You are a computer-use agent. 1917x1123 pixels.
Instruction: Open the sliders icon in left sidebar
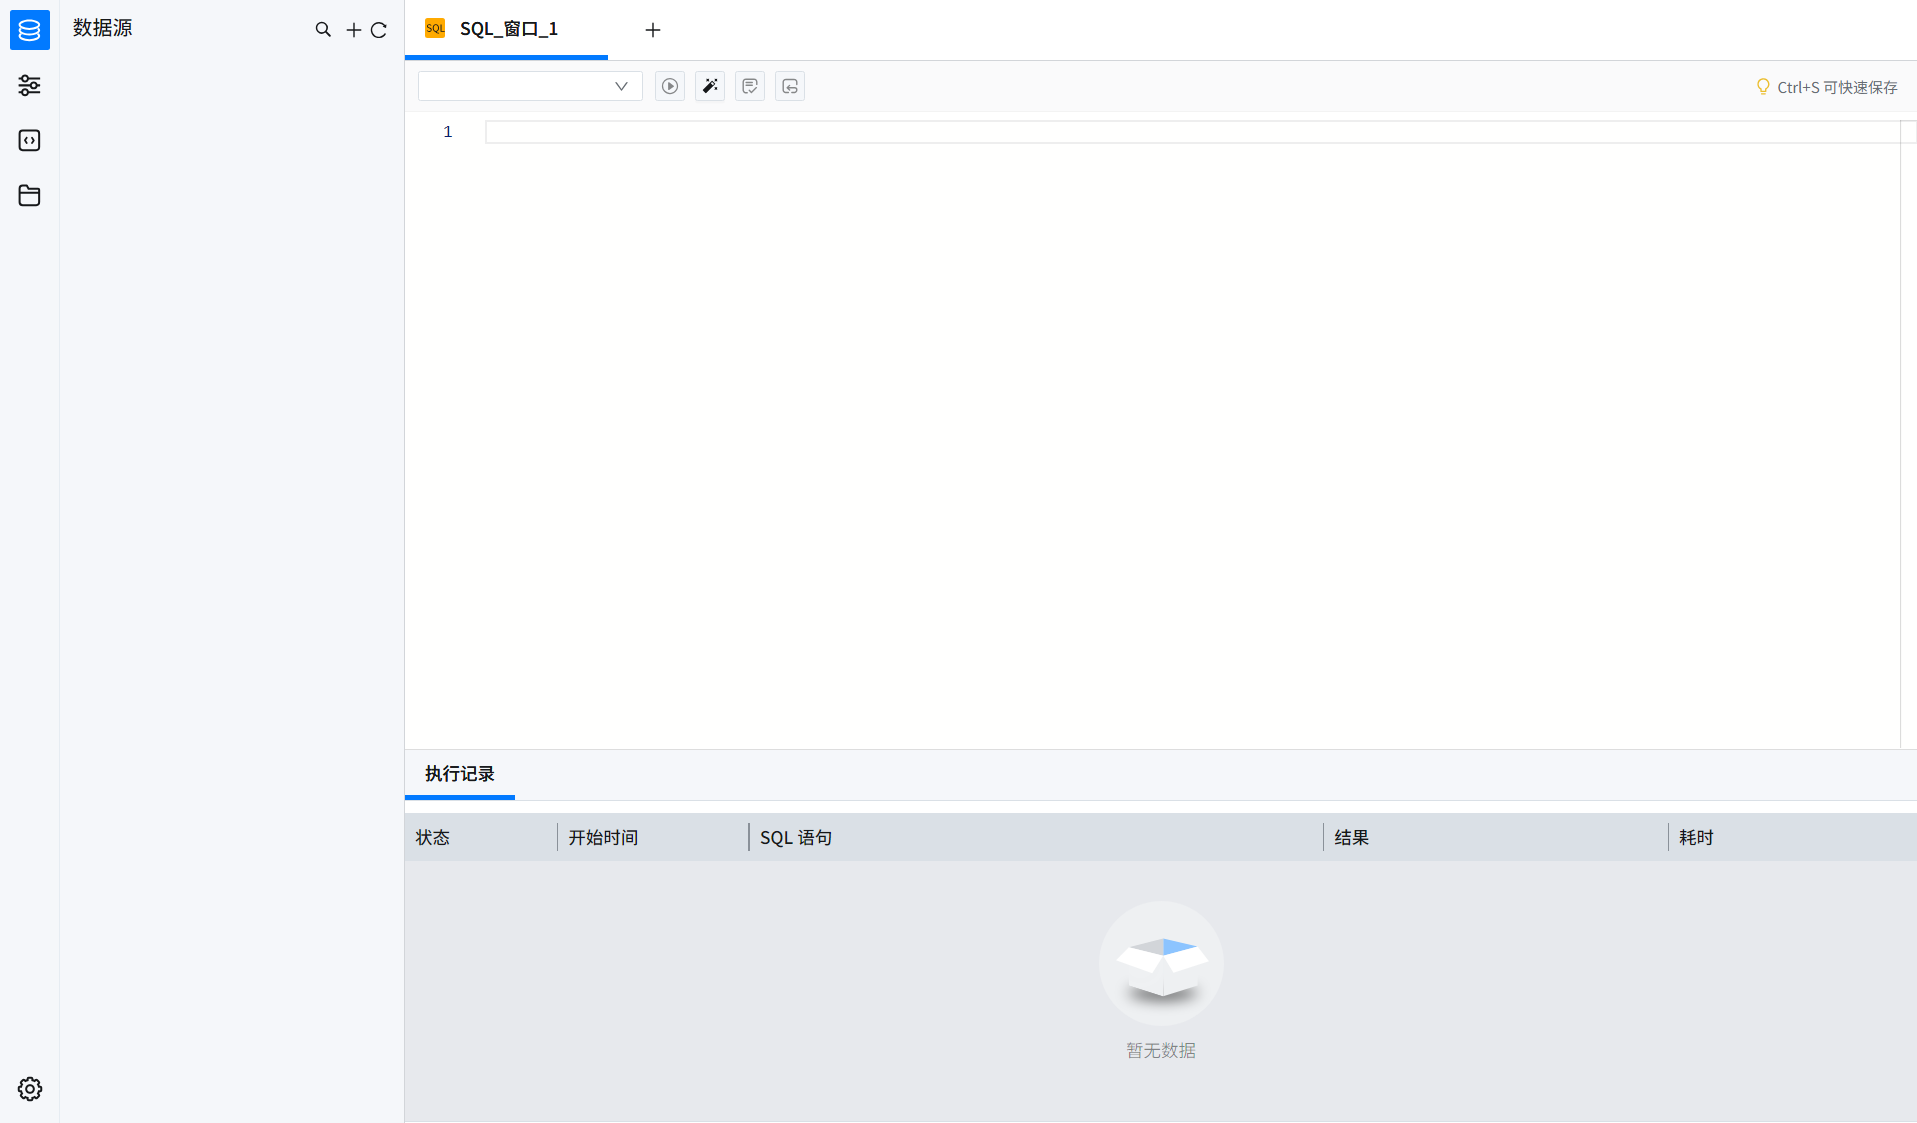(x=30, y=86)
